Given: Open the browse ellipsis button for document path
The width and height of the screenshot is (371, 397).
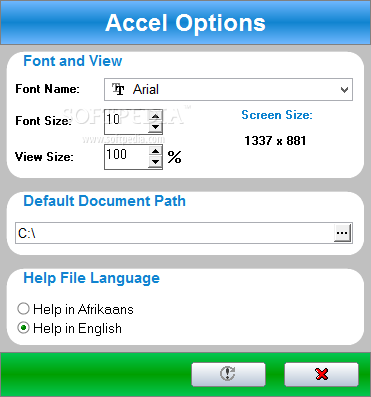Looking at the screenshot, I should [342, 233].
